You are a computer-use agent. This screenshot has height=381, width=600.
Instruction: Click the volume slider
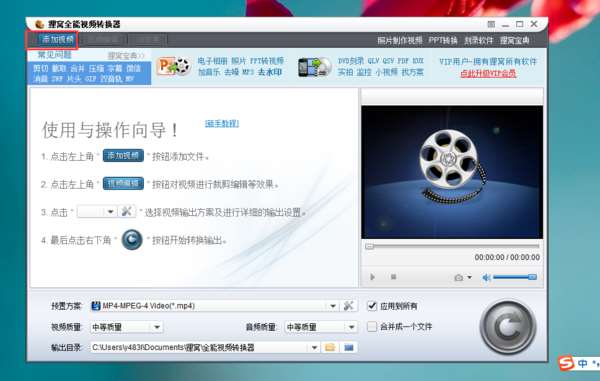pyautogui.click(x=515, y=277)
